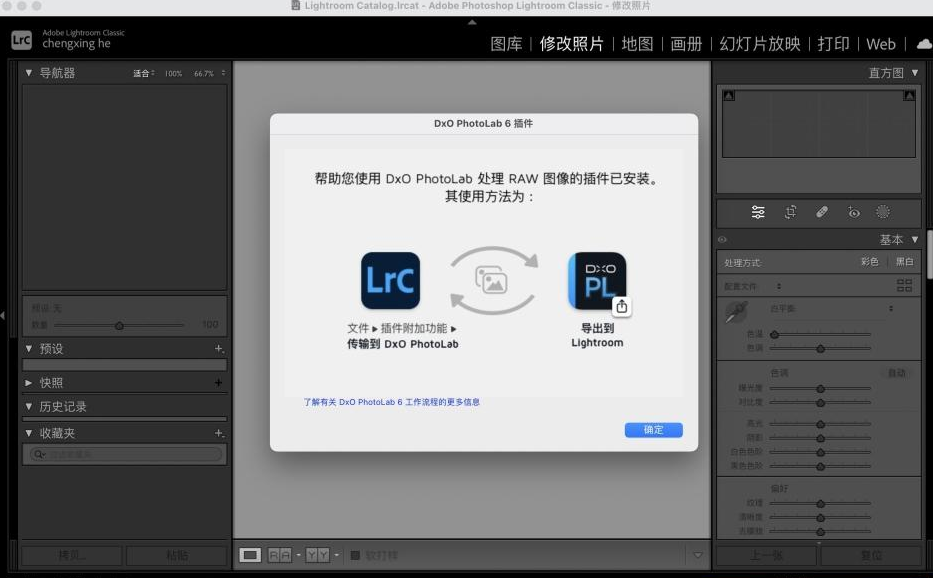Click the Lrc logo at top left
This screenshot has width=933, height=578.
21,40
